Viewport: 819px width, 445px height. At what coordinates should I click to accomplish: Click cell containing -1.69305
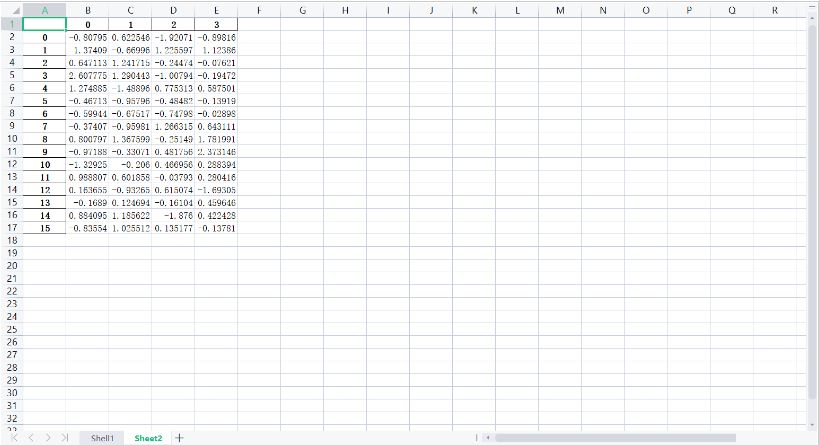pos(216,190)
